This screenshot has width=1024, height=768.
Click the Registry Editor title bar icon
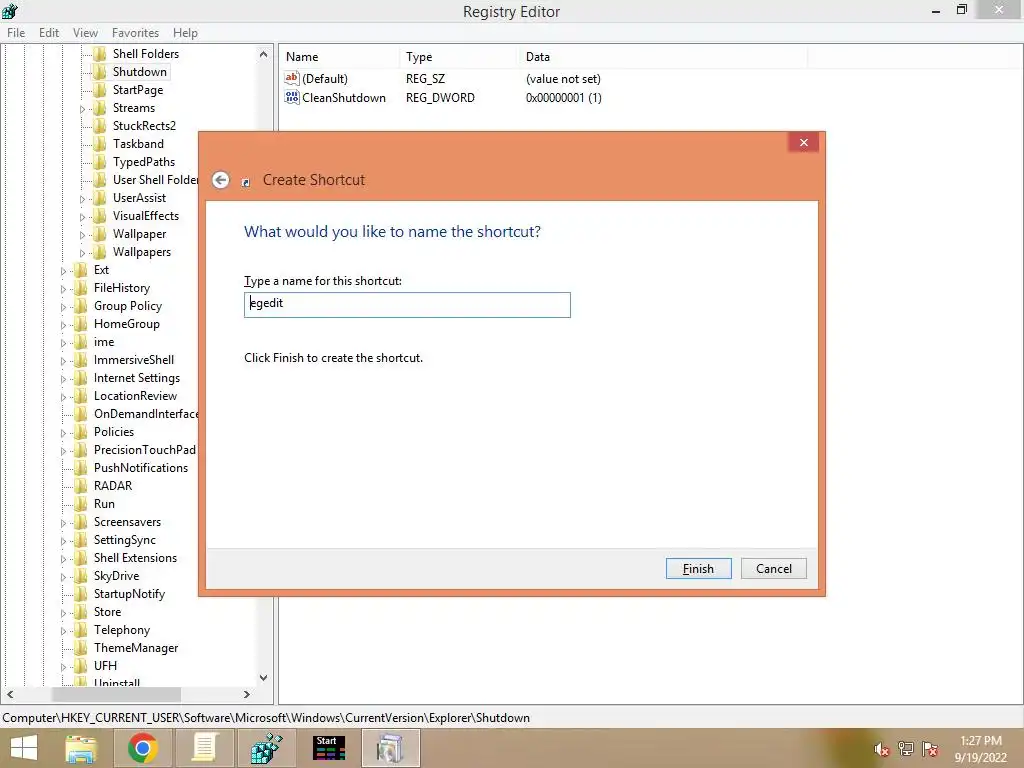pos(10,11)
